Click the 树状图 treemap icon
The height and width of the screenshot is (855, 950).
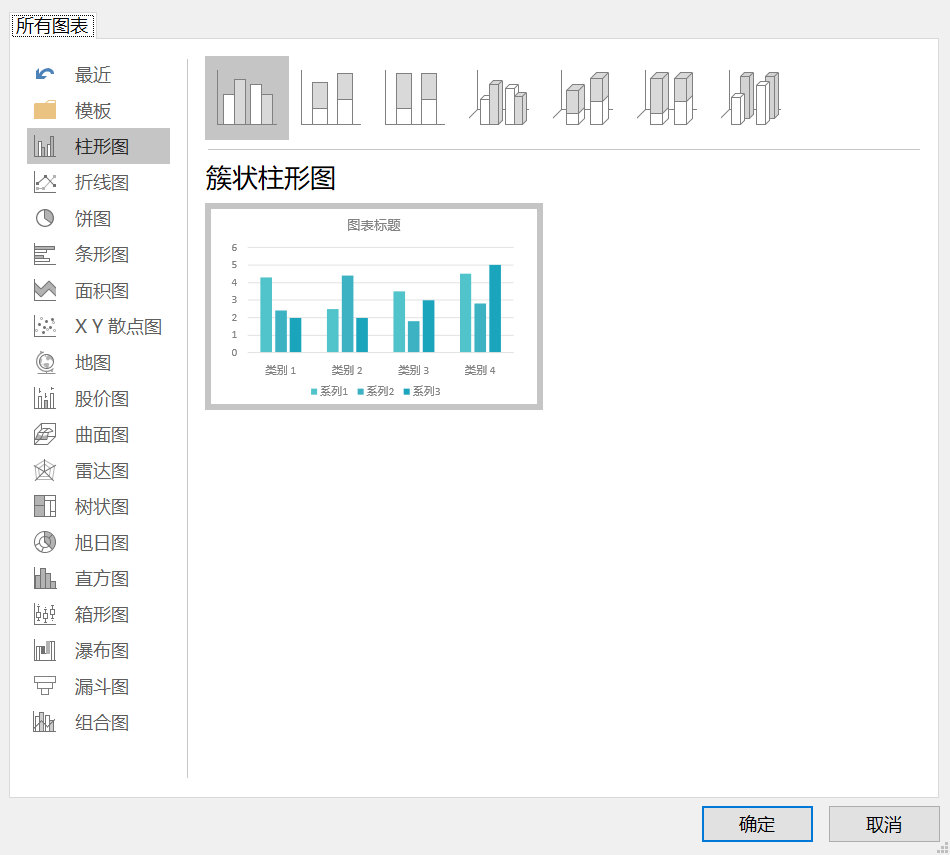pyautogui.click(x=45, y=507)
